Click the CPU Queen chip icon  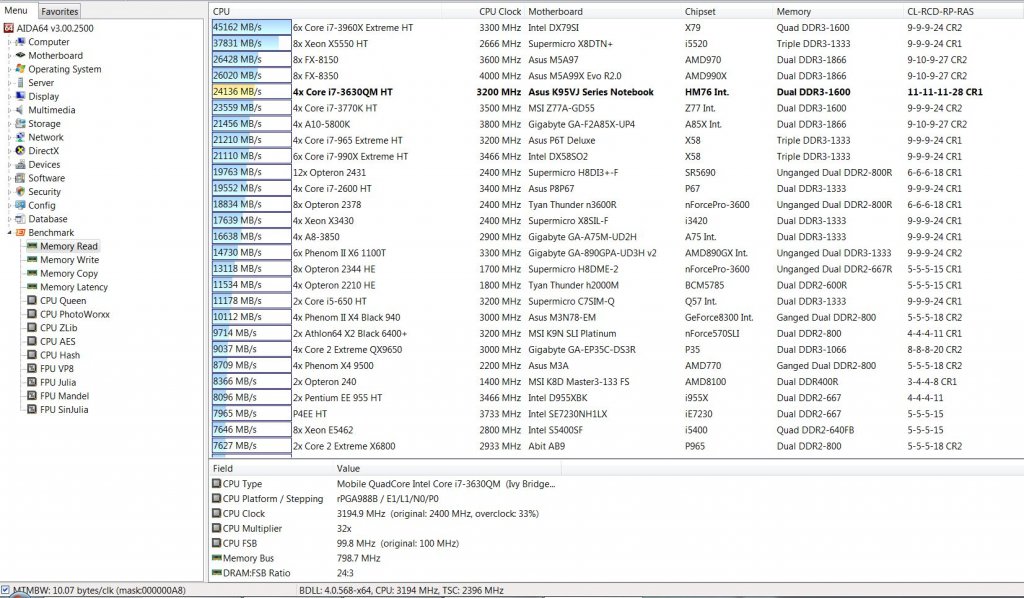(31, 301)
